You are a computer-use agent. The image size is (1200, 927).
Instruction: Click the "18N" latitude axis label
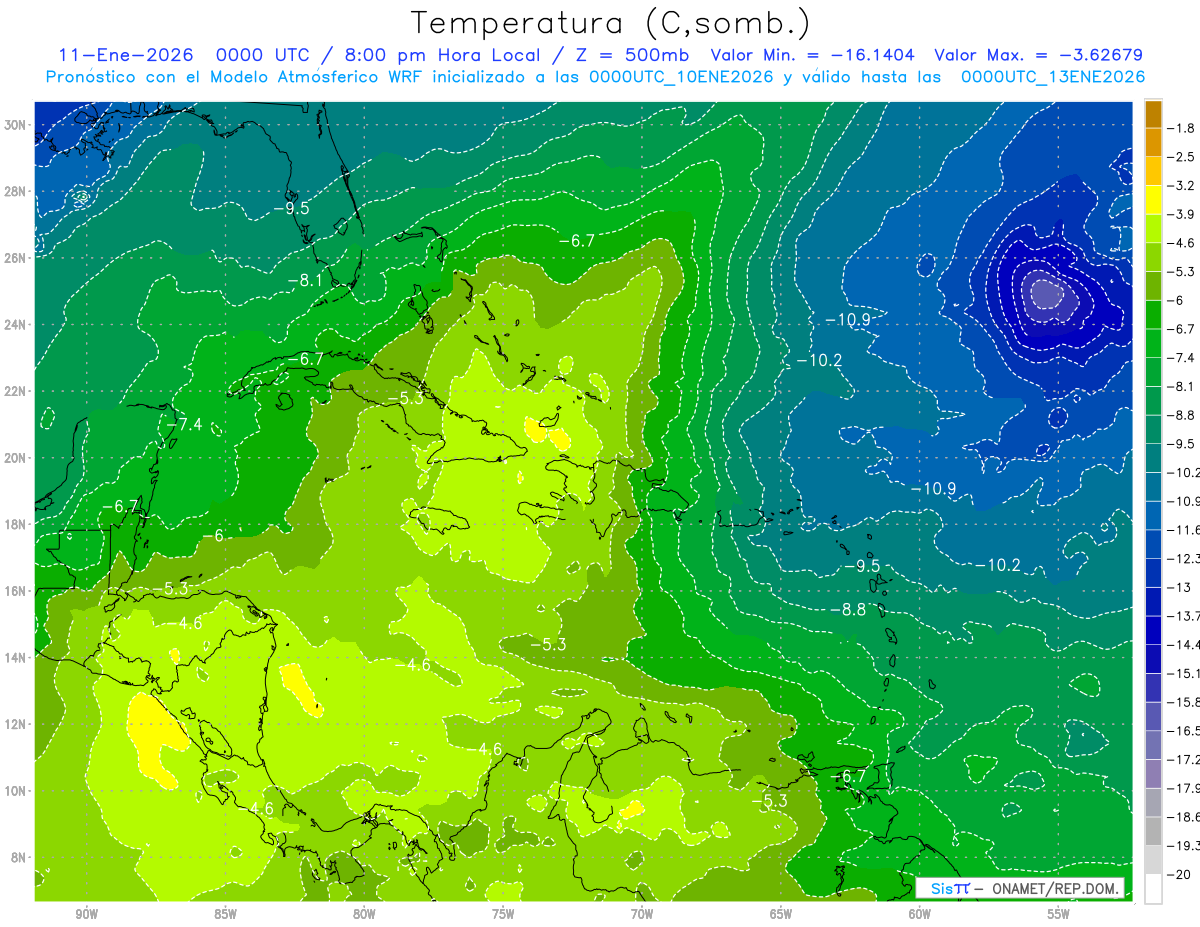coord(17,524)
